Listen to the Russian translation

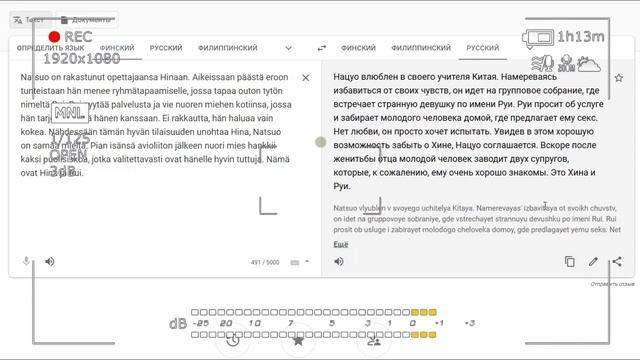pos(339,261)
